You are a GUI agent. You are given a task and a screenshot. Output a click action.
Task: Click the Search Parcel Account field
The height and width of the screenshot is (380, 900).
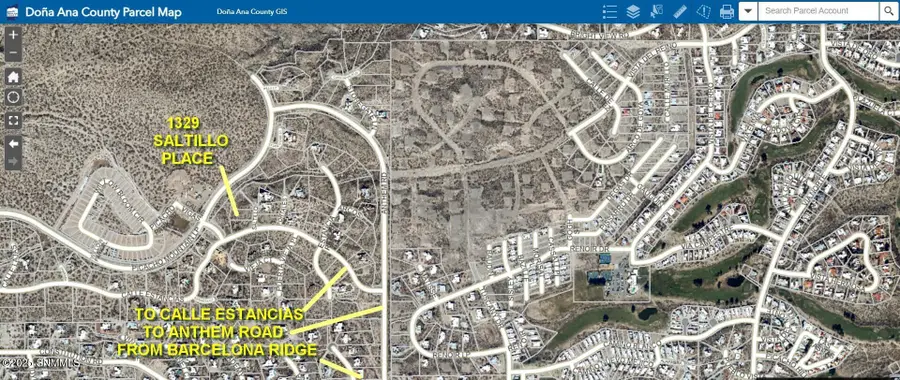pos(818,11)
